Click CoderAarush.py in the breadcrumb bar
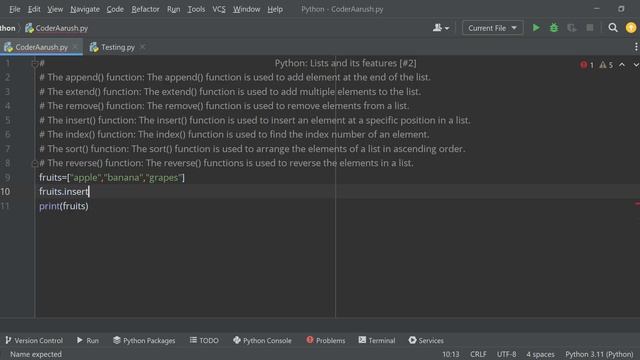 coord(57,28)
